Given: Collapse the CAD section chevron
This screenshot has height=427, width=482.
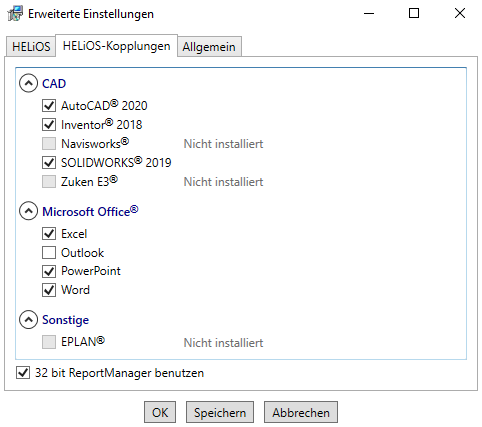Looking at the screenshot, I should [28, 83].
